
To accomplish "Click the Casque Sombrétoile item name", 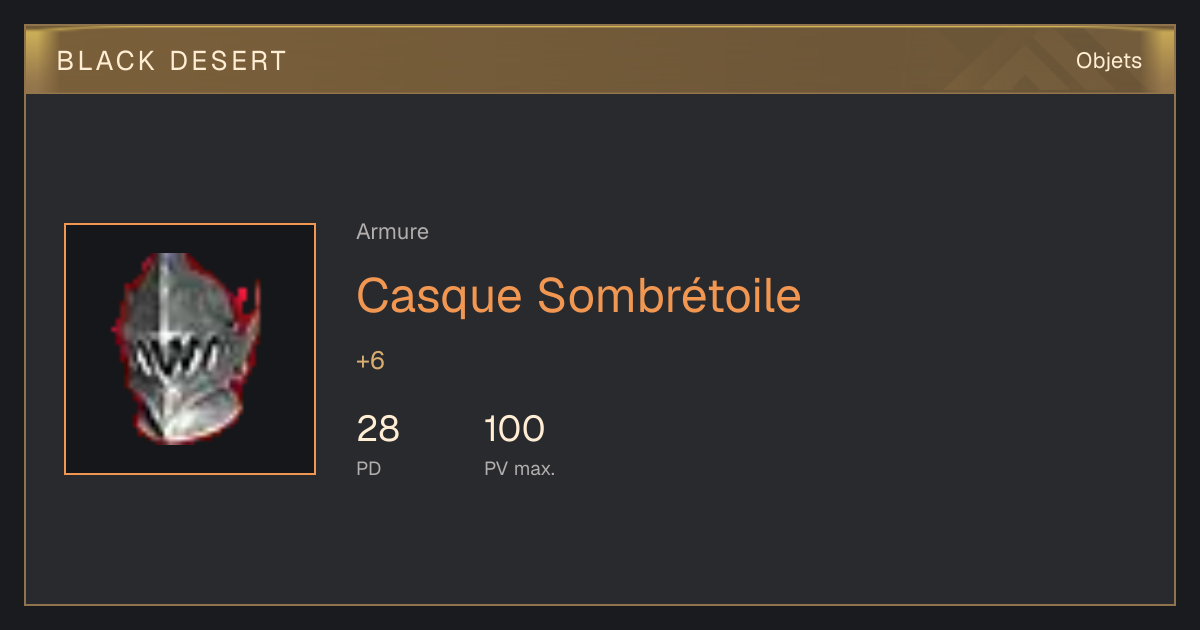I will pyautogui.click(x=578, y=295).
